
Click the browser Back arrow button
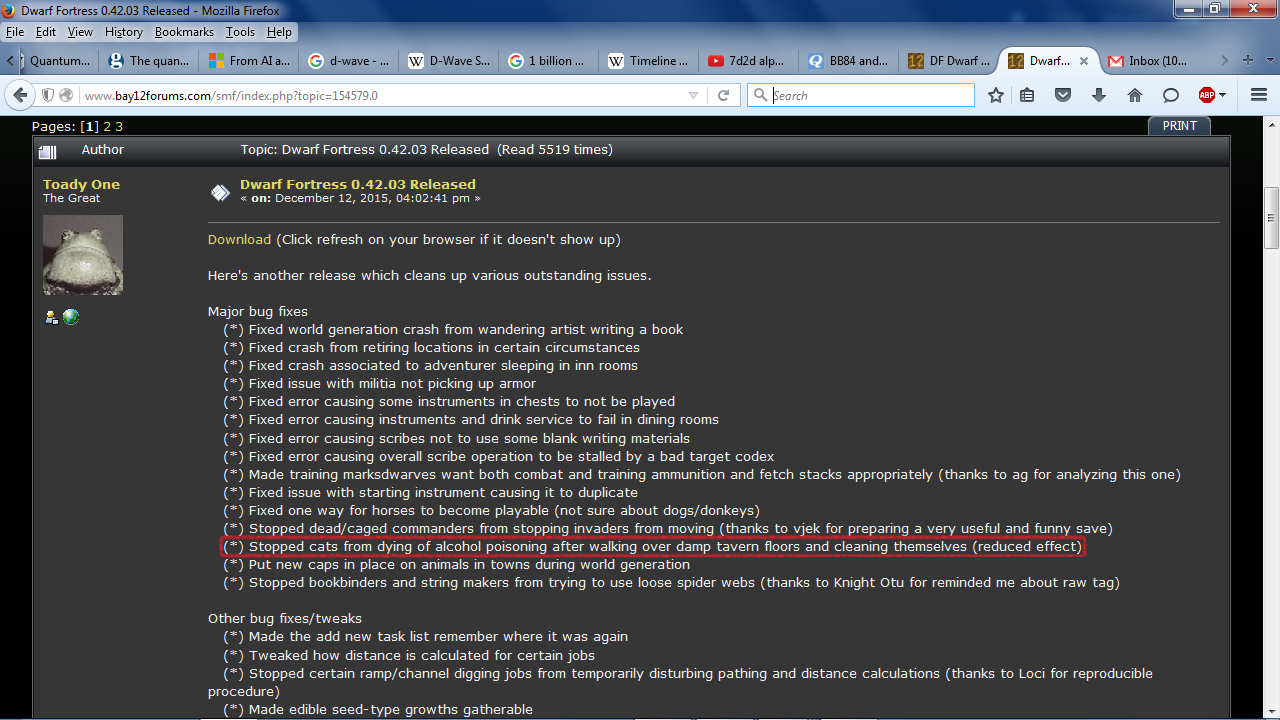click(x=19, y=95)
